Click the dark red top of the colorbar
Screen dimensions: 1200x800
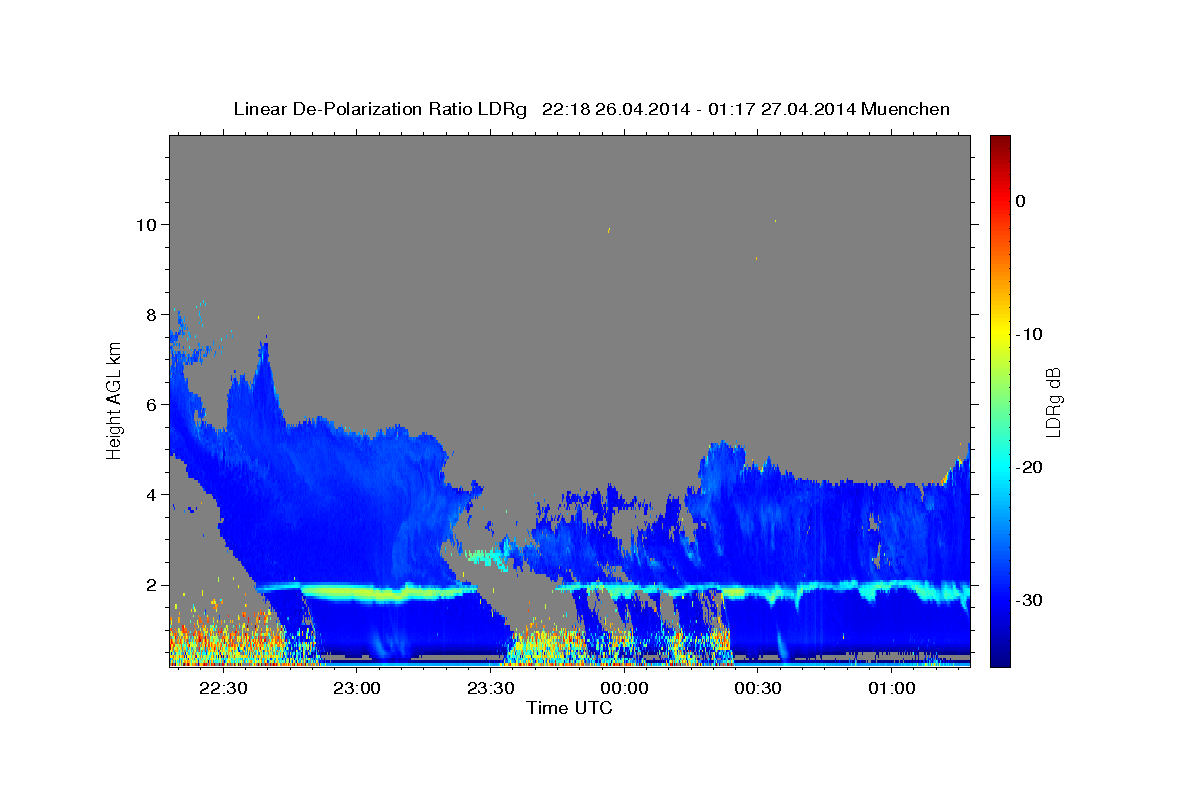(1000, 143)
